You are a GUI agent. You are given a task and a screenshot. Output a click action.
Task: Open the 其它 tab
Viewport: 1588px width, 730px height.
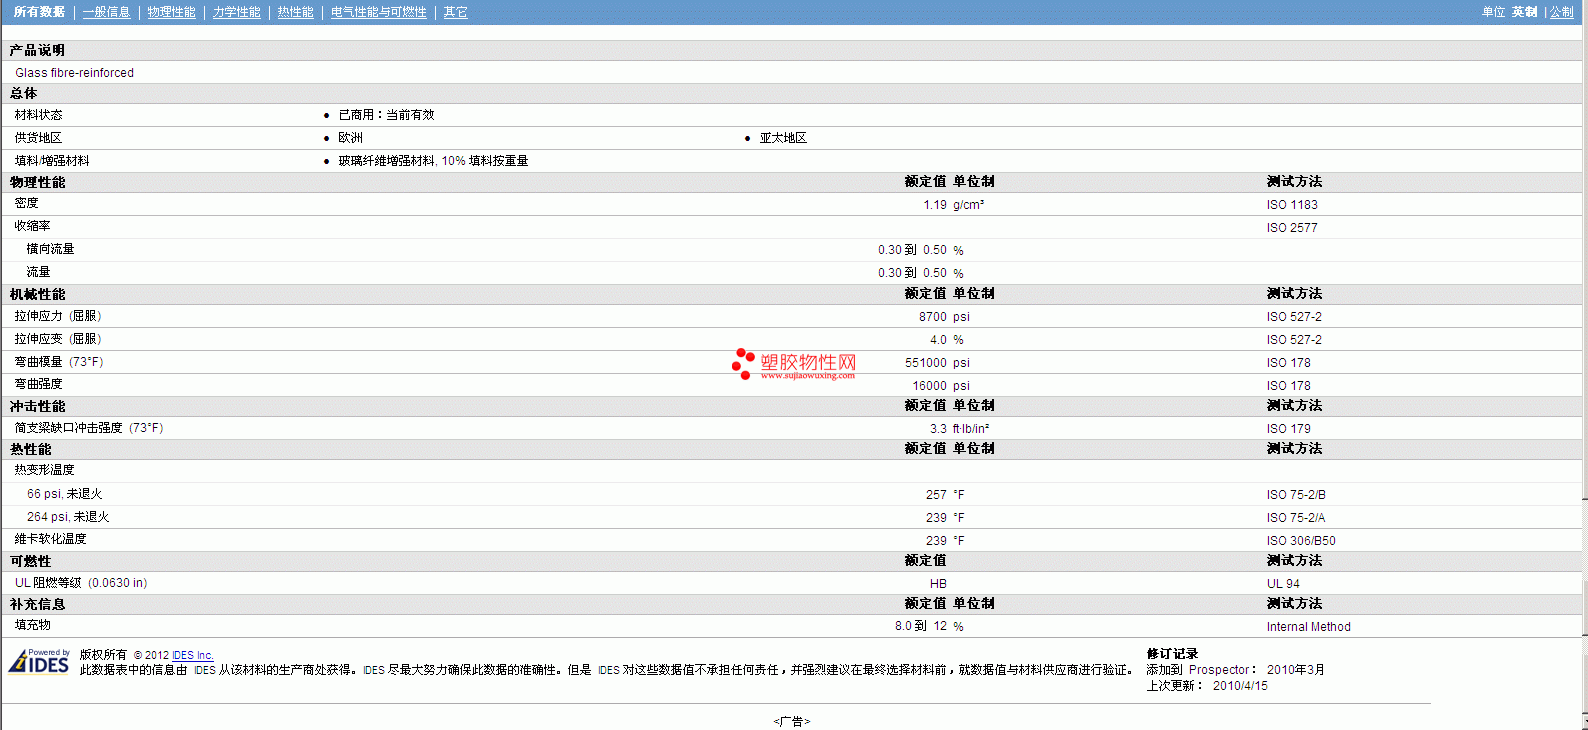click(x=455, y=12)
